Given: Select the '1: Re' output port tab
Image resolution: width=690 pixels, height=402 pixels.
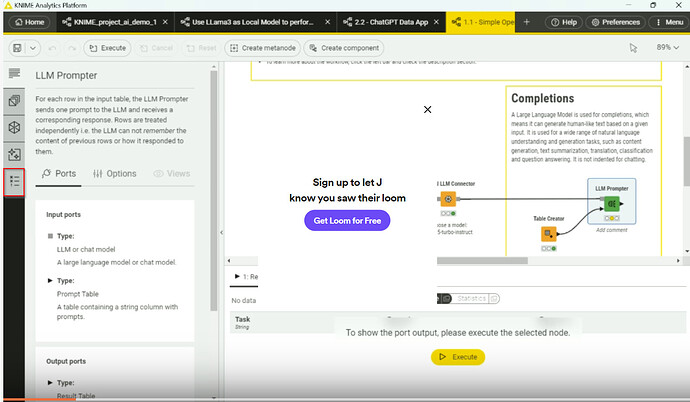Looking at the screenshot, I should coord(246,277).
